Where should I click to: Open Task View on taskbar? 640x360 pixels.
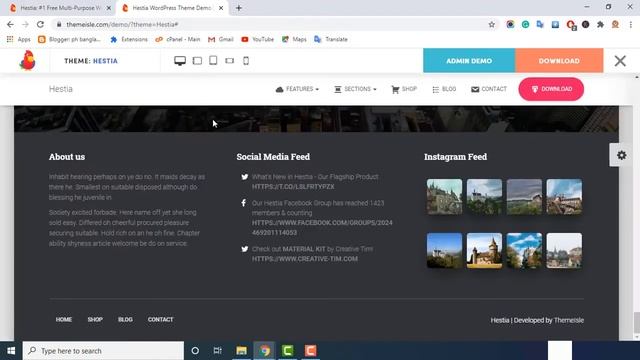point(218,351)
